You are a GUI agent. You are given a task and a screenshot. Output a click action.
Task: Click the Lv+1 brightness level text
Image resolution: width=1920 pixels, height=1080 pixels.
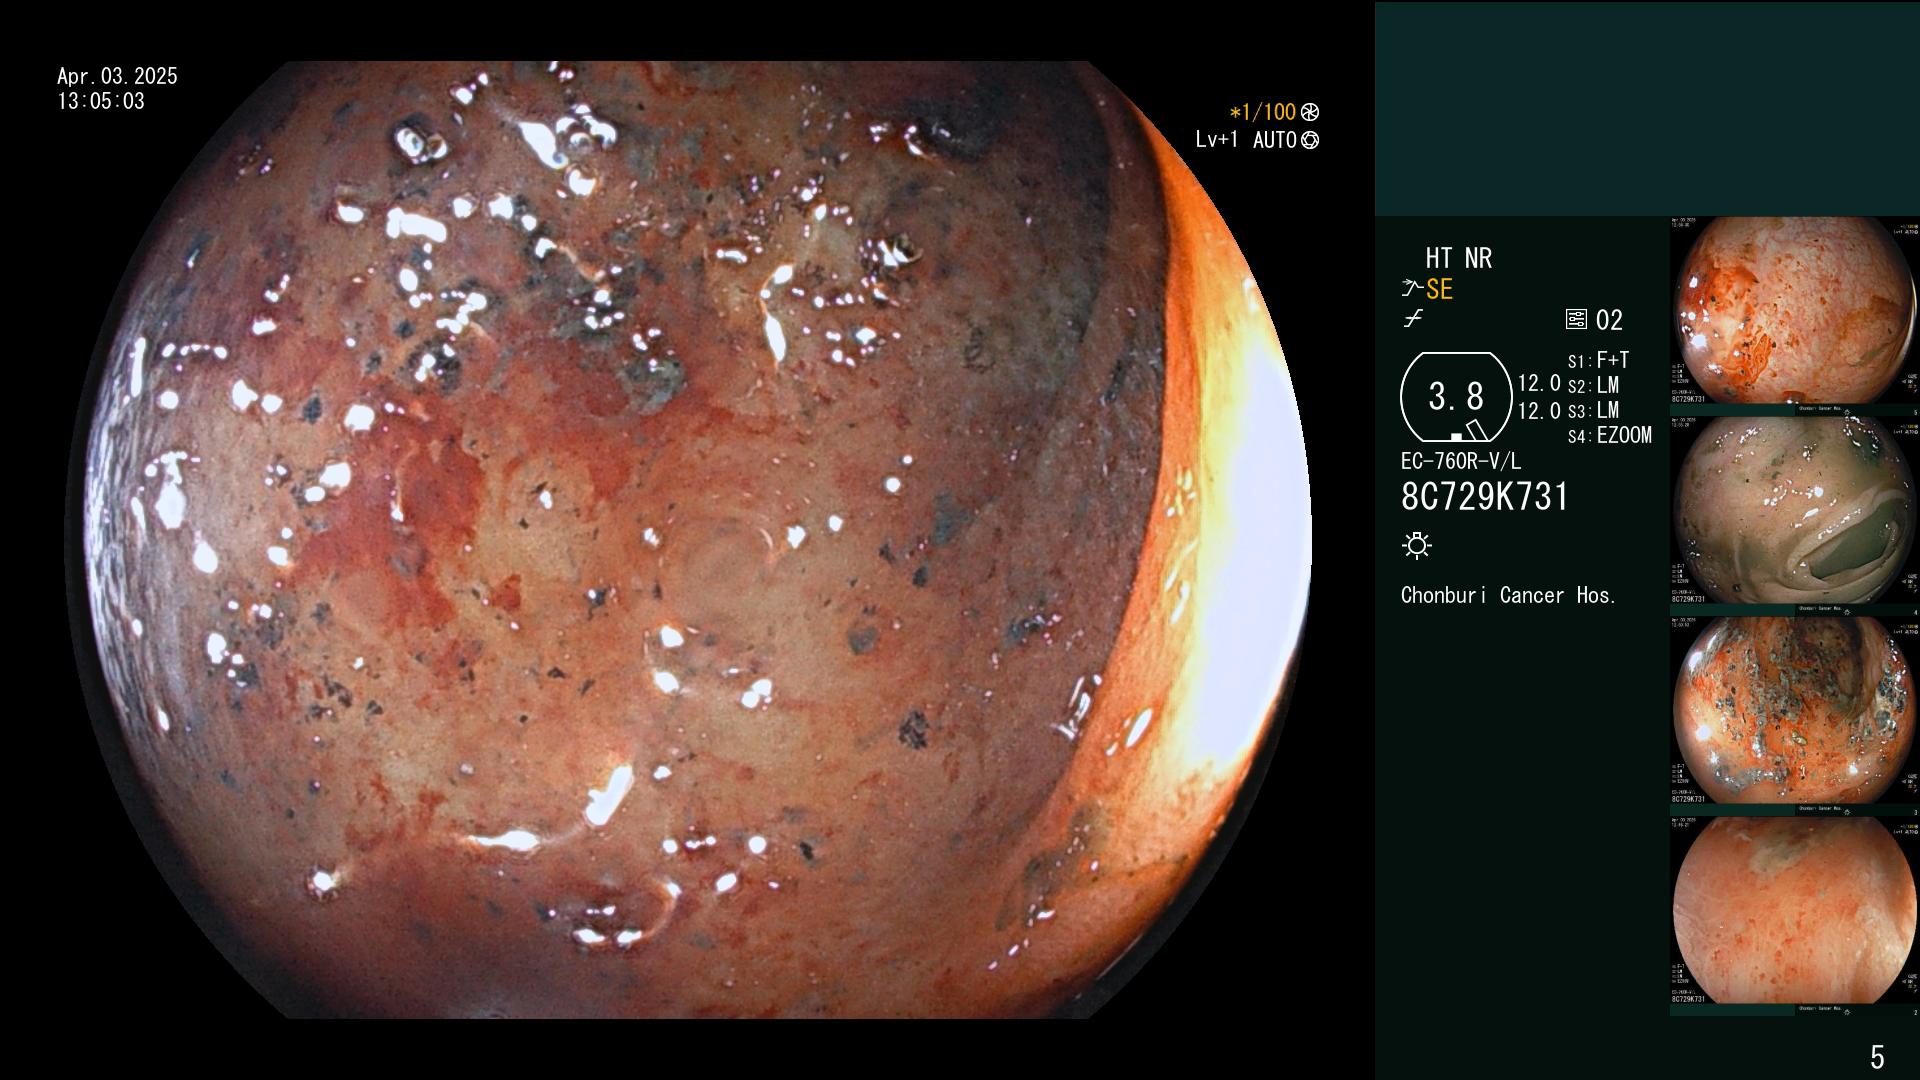tap(1216, 140)
